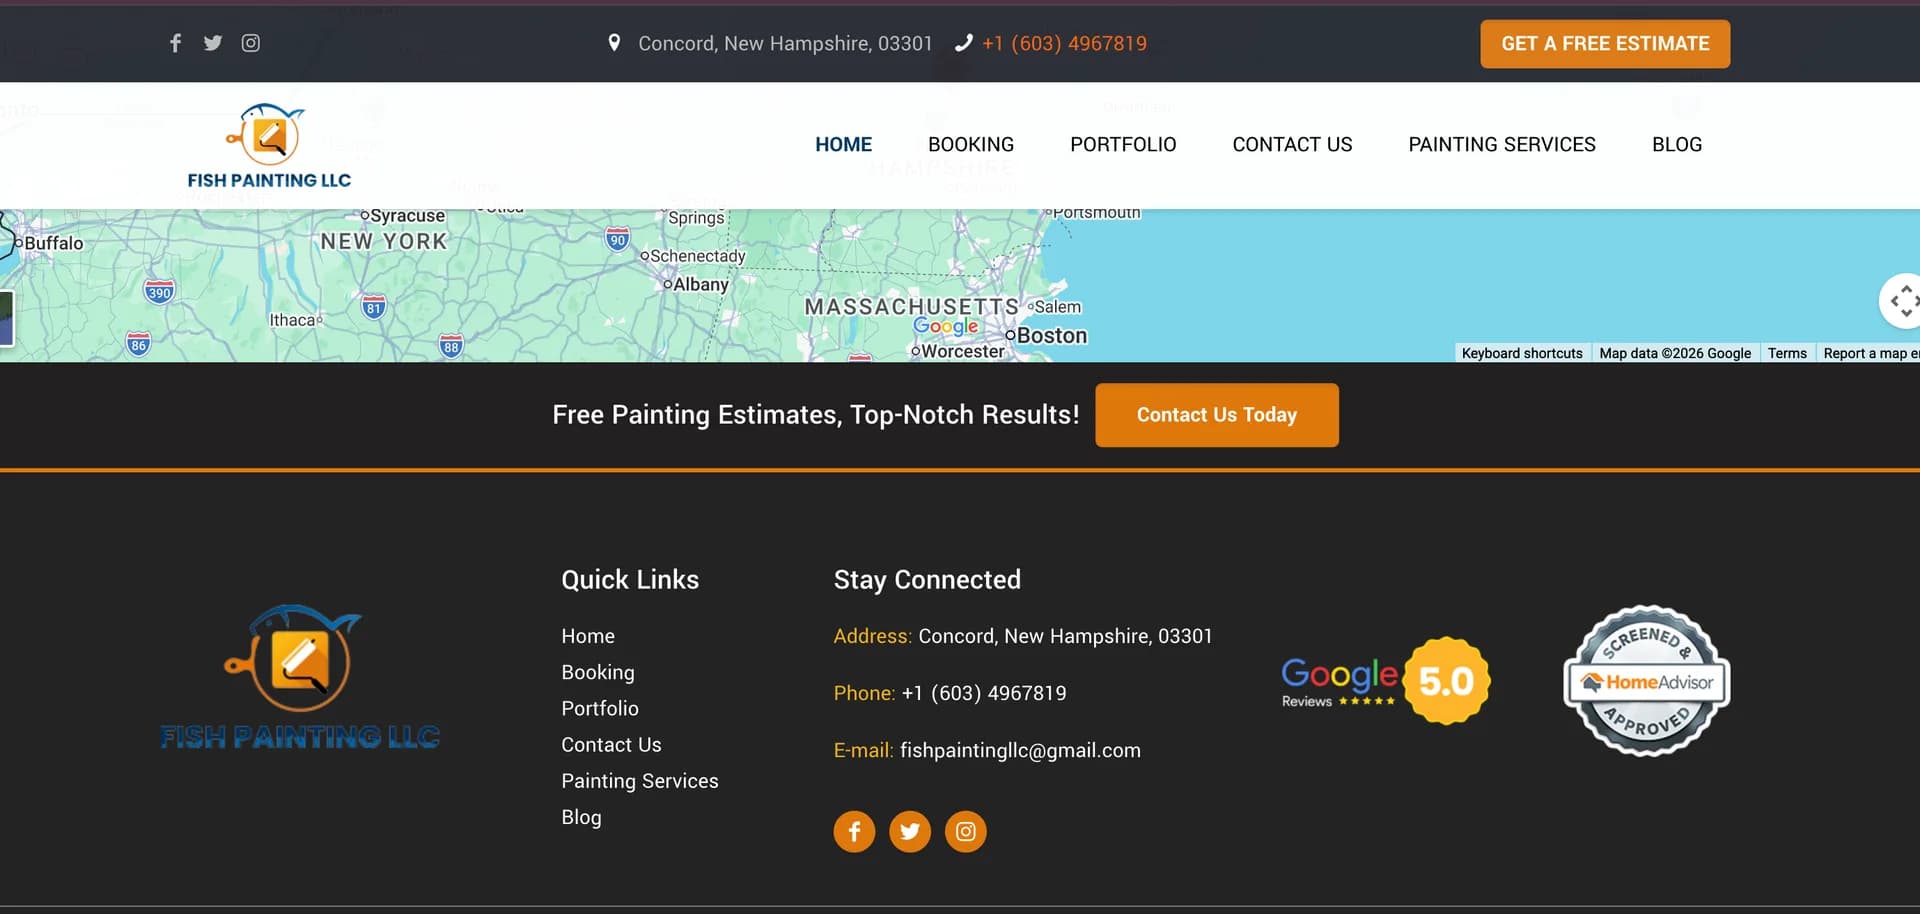The image size is (1920, 914).
Task: Click the footer address Concord, New Hampshire, 03301
Action: click(1065, 636)
